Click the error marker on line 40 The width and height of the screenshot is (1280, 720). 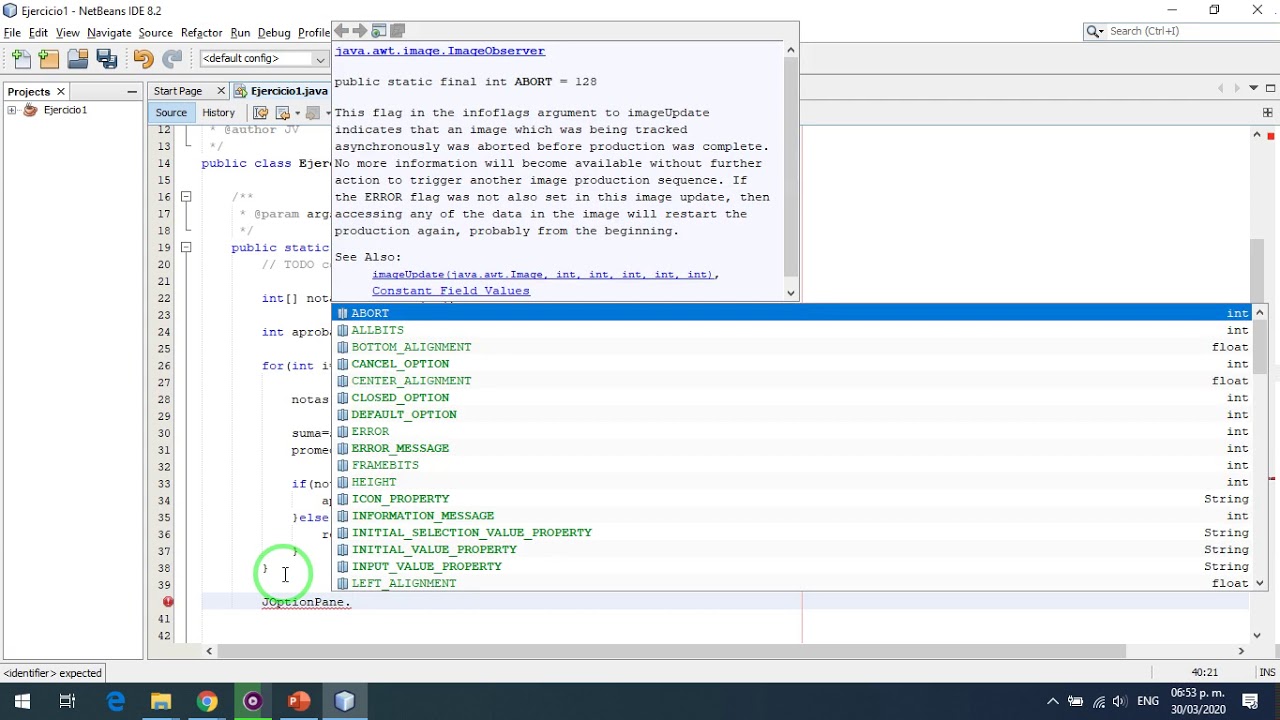click(x=168, y=602)
